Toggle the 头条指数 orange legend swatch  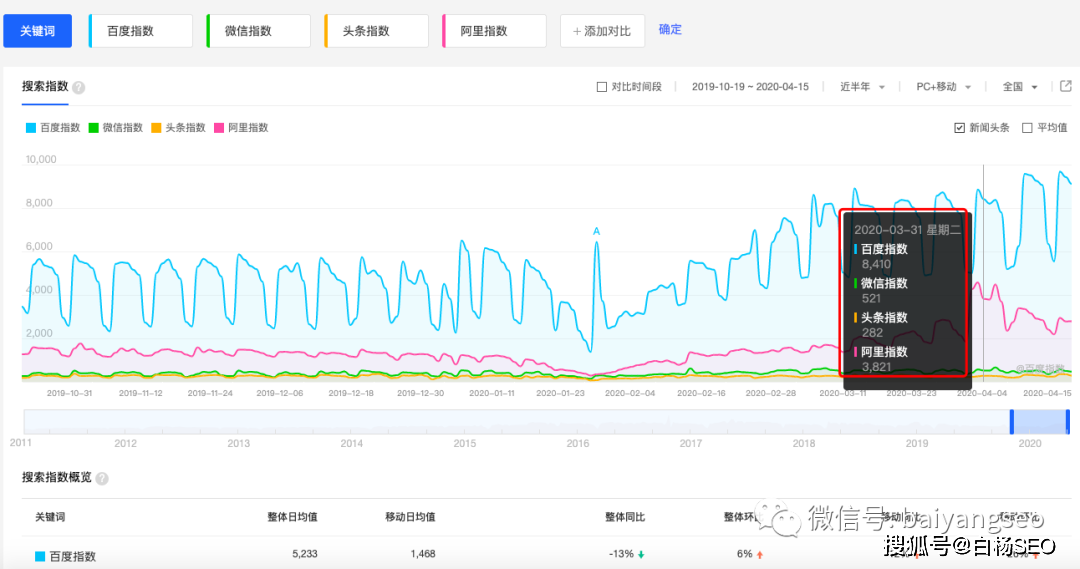(156, 127)
